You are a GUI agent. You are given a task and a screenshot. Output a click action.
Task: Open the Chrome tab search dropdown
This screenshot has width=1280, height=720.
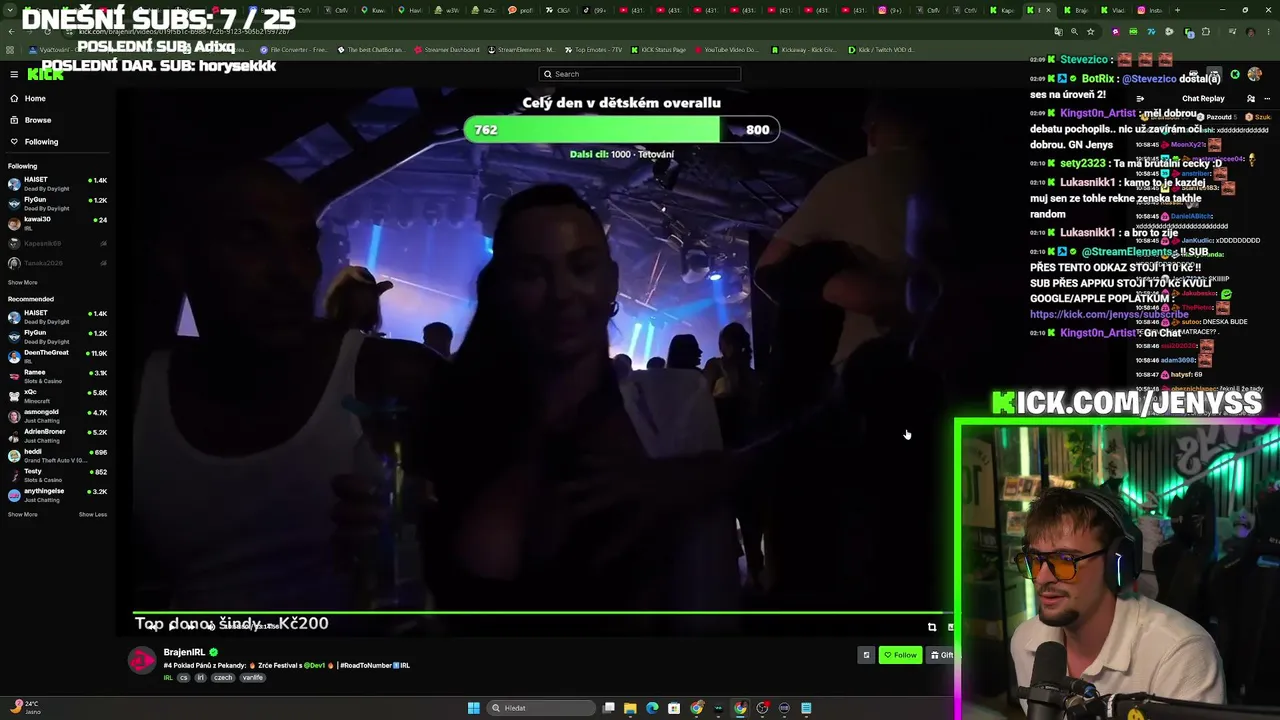tap(10, 10)
